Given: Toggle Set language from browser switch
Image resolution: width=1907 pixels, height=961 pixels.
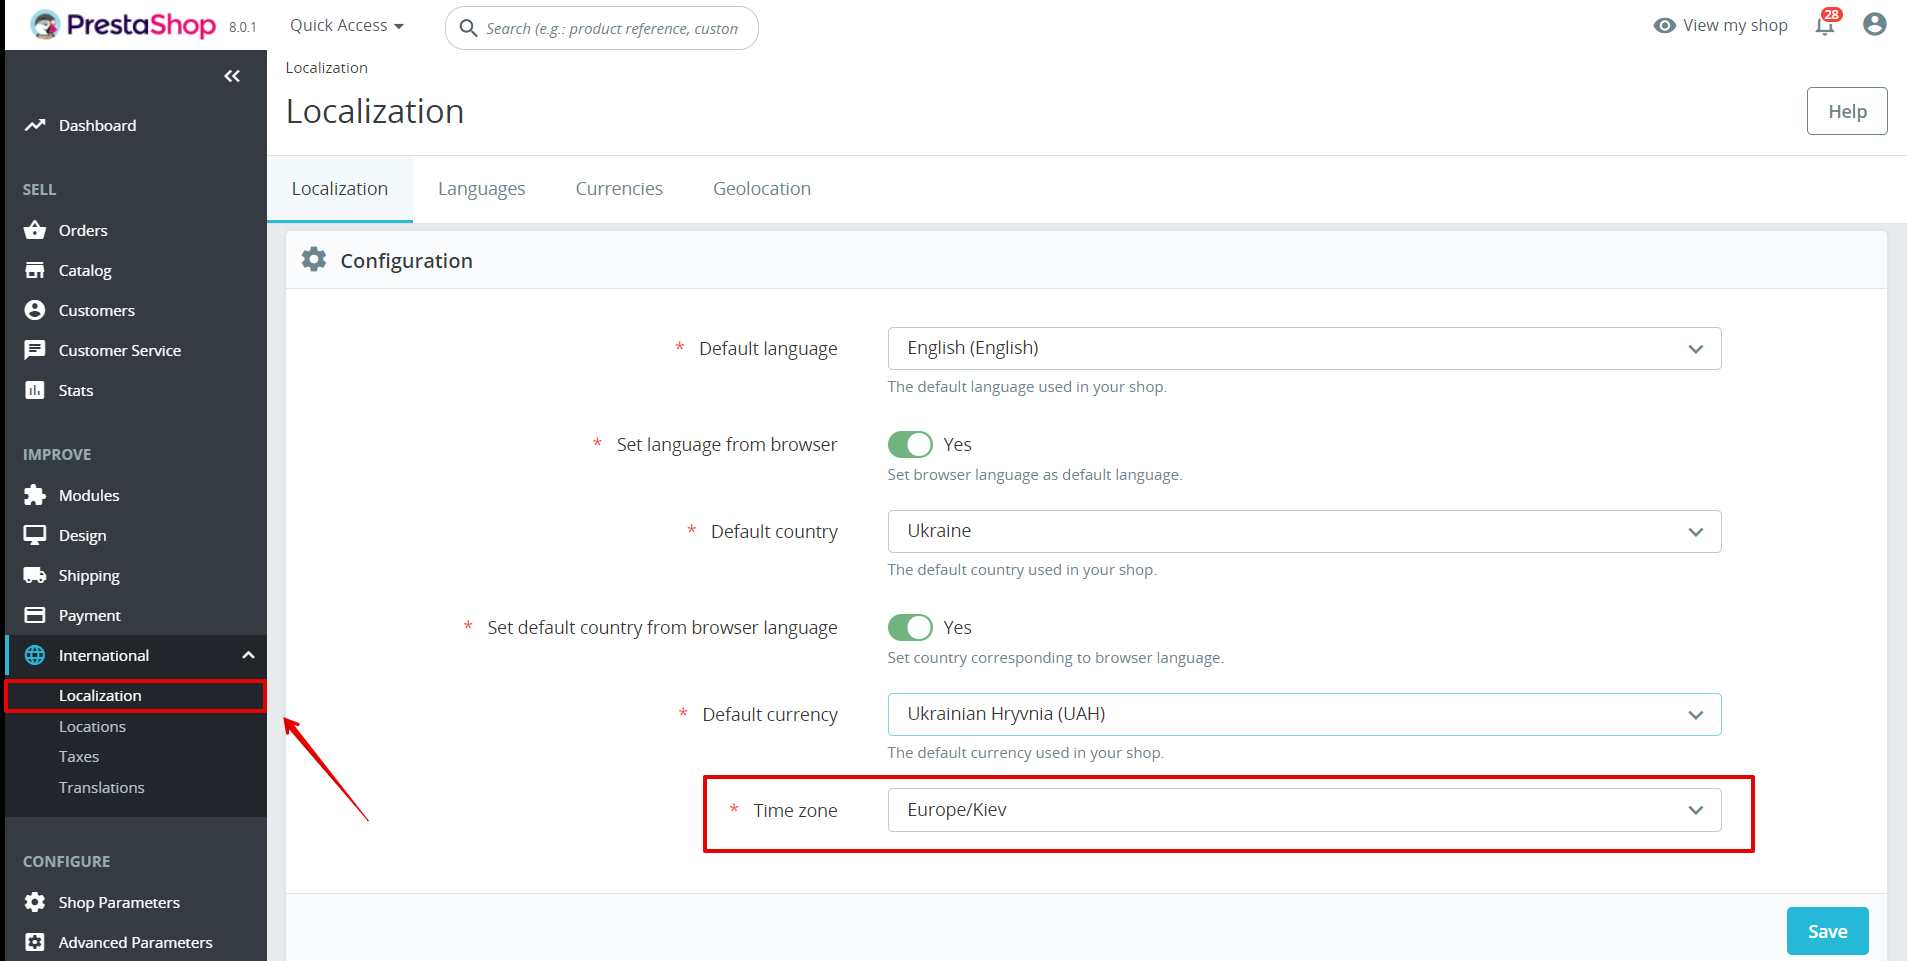Looking at the screenshot, I should [x=910, y=444].
